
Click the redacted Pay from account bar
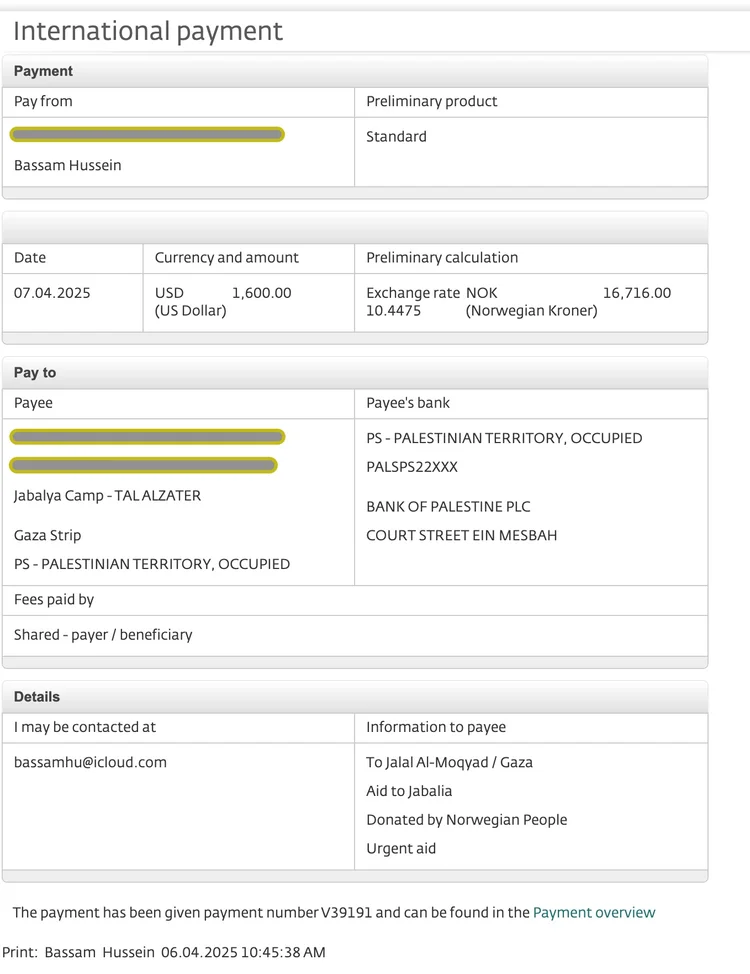click(x=147, y=134)
